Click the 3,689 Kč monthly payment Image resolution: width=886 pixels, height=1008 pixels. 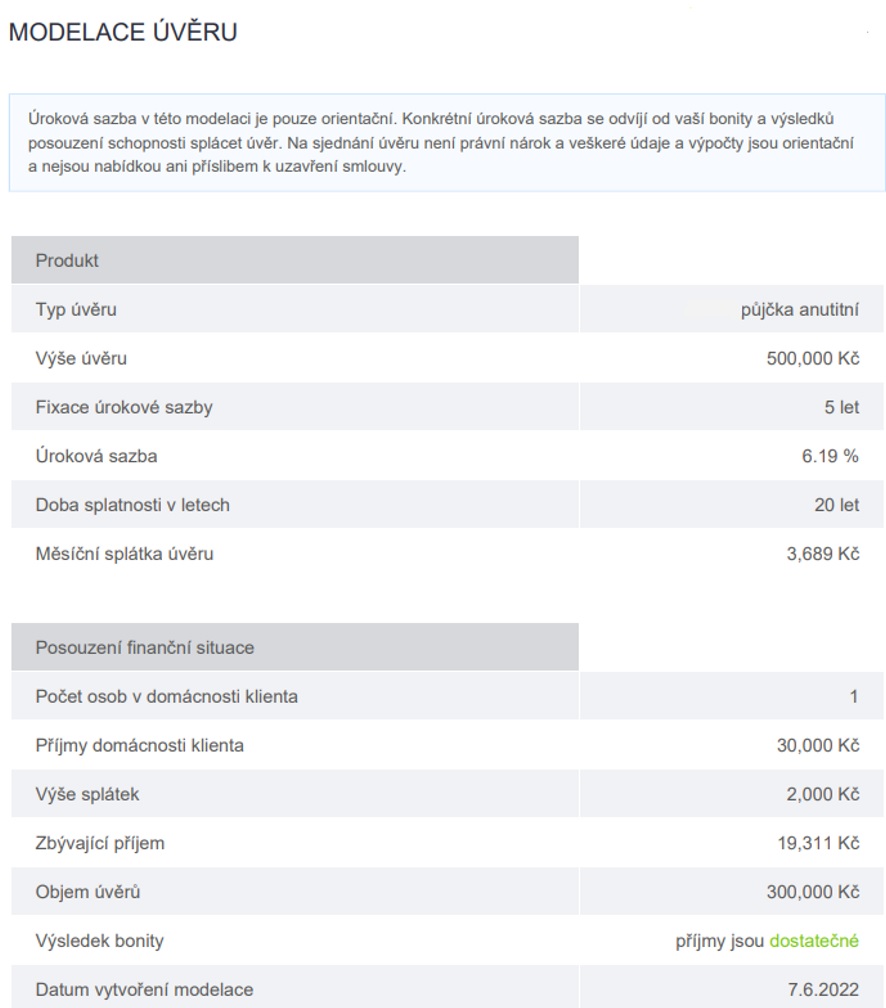[823, 554]
